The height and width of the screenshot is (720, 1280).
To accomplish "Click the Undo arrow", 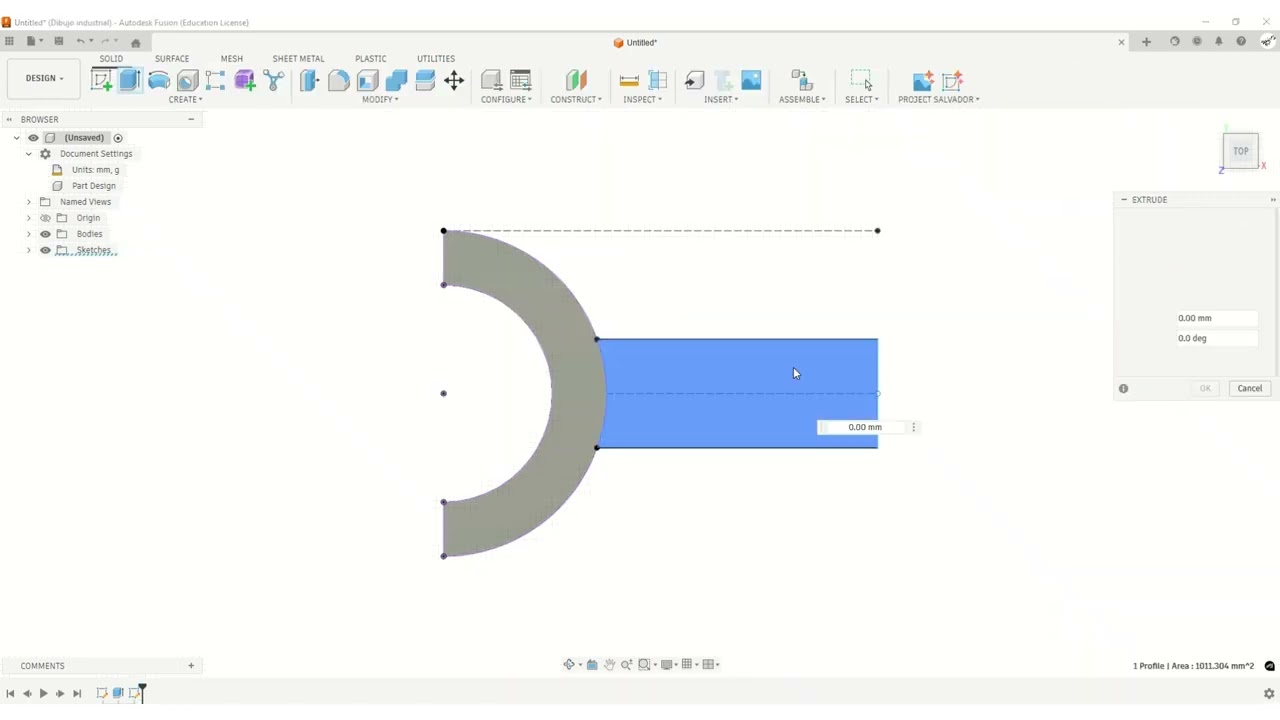I will (80, 41).
